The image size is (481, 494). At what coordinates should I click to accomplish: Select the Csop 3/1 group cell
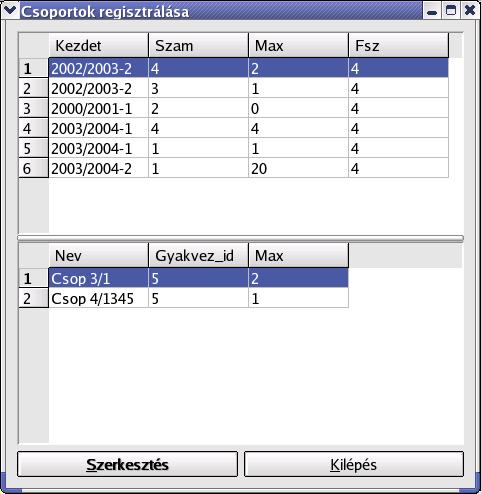coord(99,278)
